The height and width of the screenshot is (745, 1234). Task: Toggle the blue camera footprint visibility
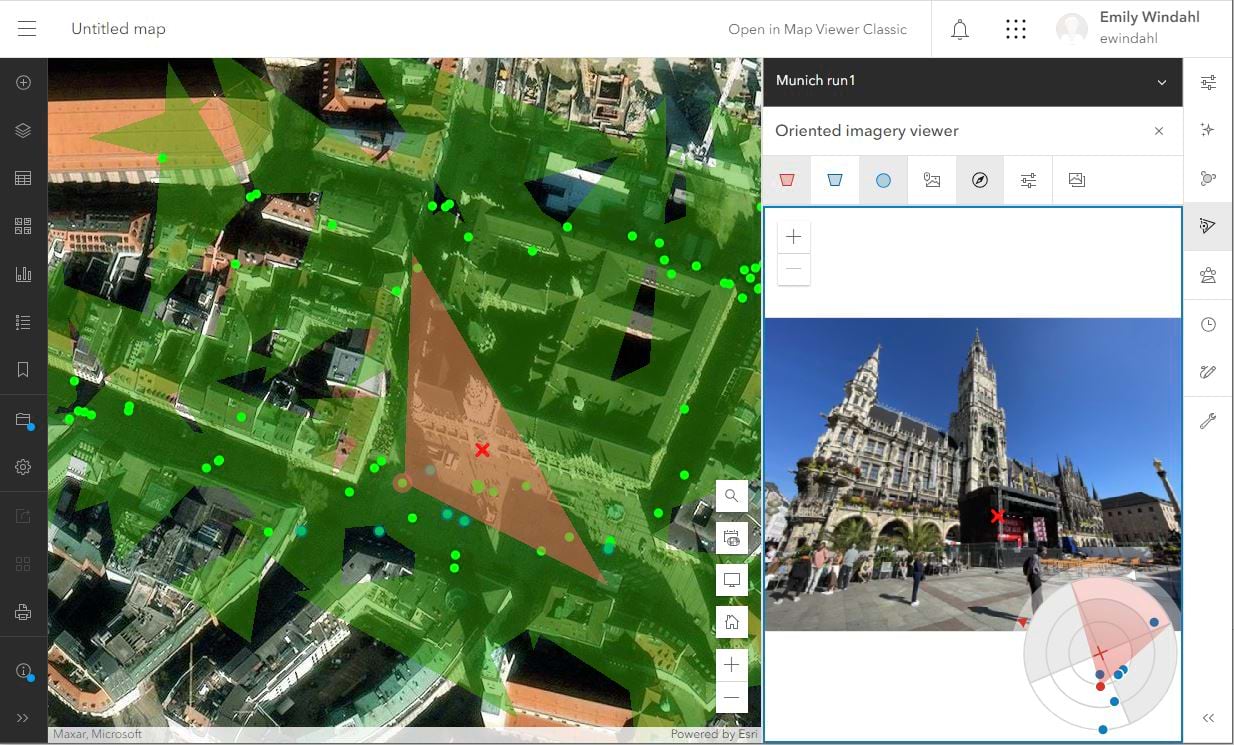[835, 180]
